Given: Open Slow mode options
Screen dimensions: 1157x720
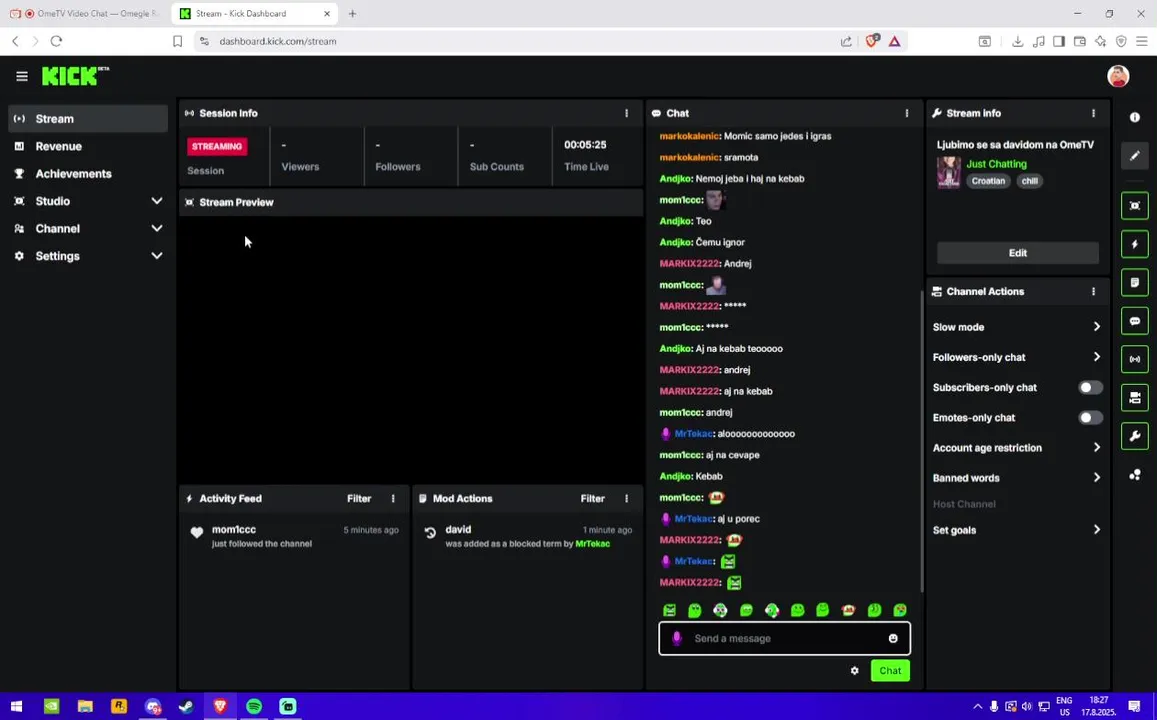Looking at the screenshot, I should click(x=1018, y=327).
